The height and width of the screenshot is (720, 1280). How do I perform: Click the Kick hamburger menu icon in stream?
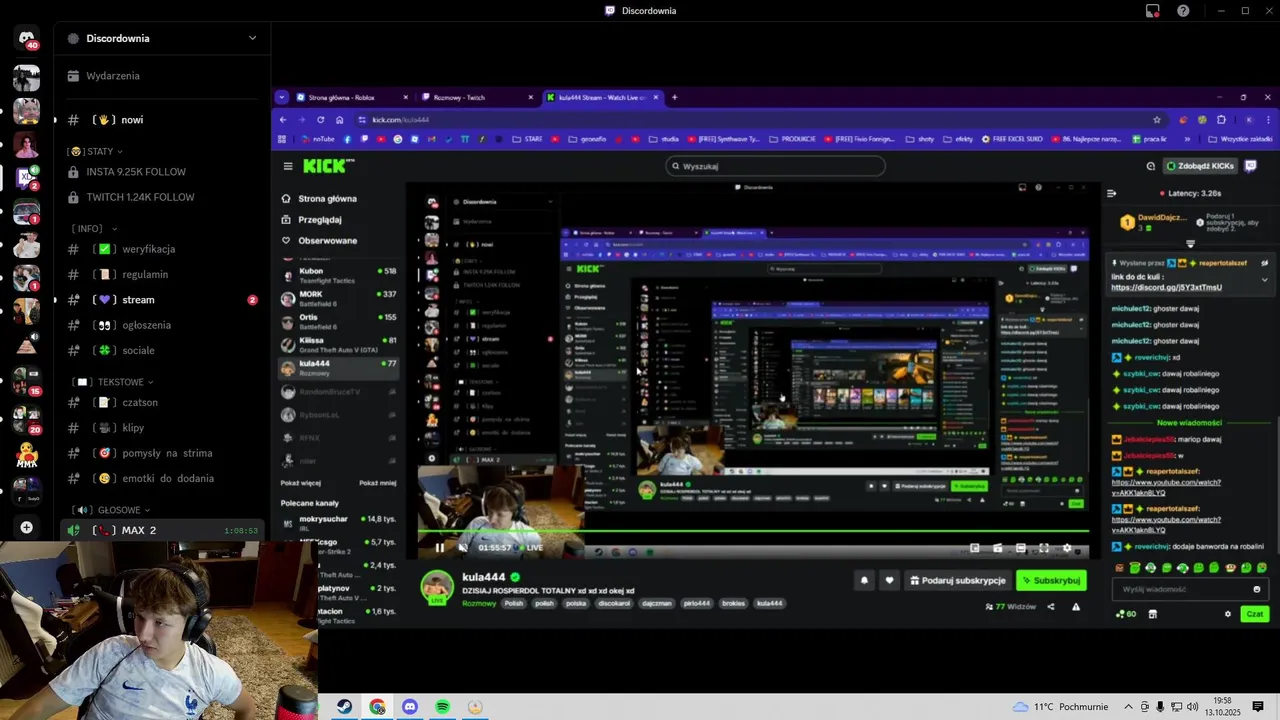pyautogui.click(x=288, y=166)
